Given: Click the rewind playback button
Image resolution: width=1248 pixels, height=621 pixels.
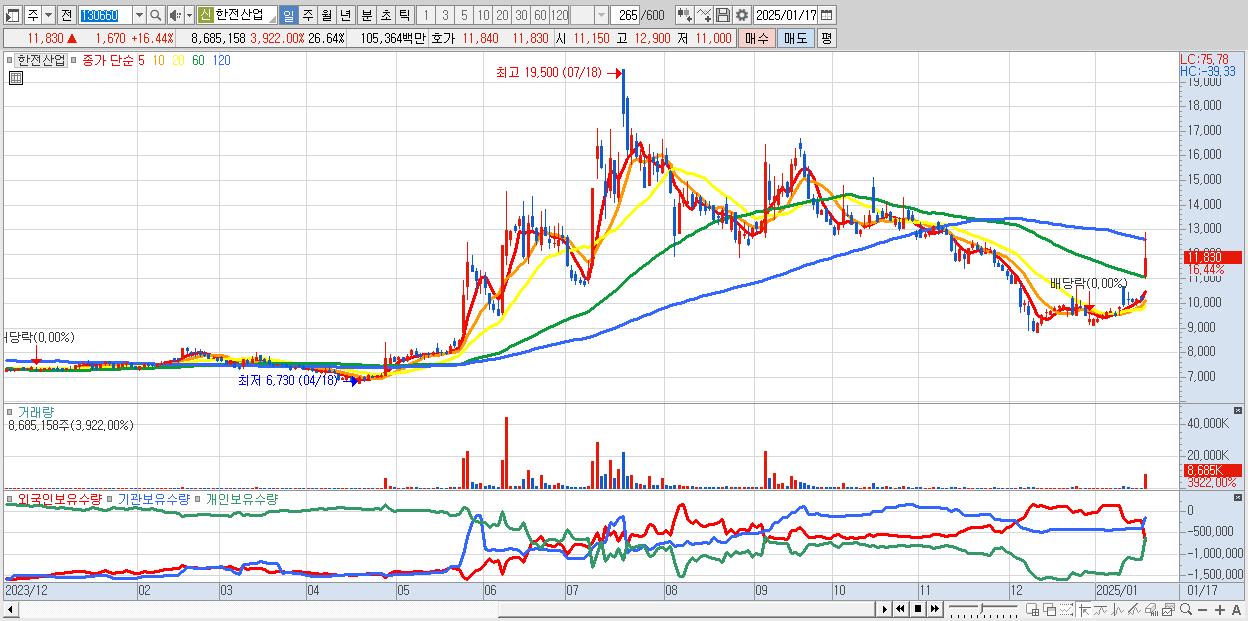Looking at the screenshot, I should 900,609.
